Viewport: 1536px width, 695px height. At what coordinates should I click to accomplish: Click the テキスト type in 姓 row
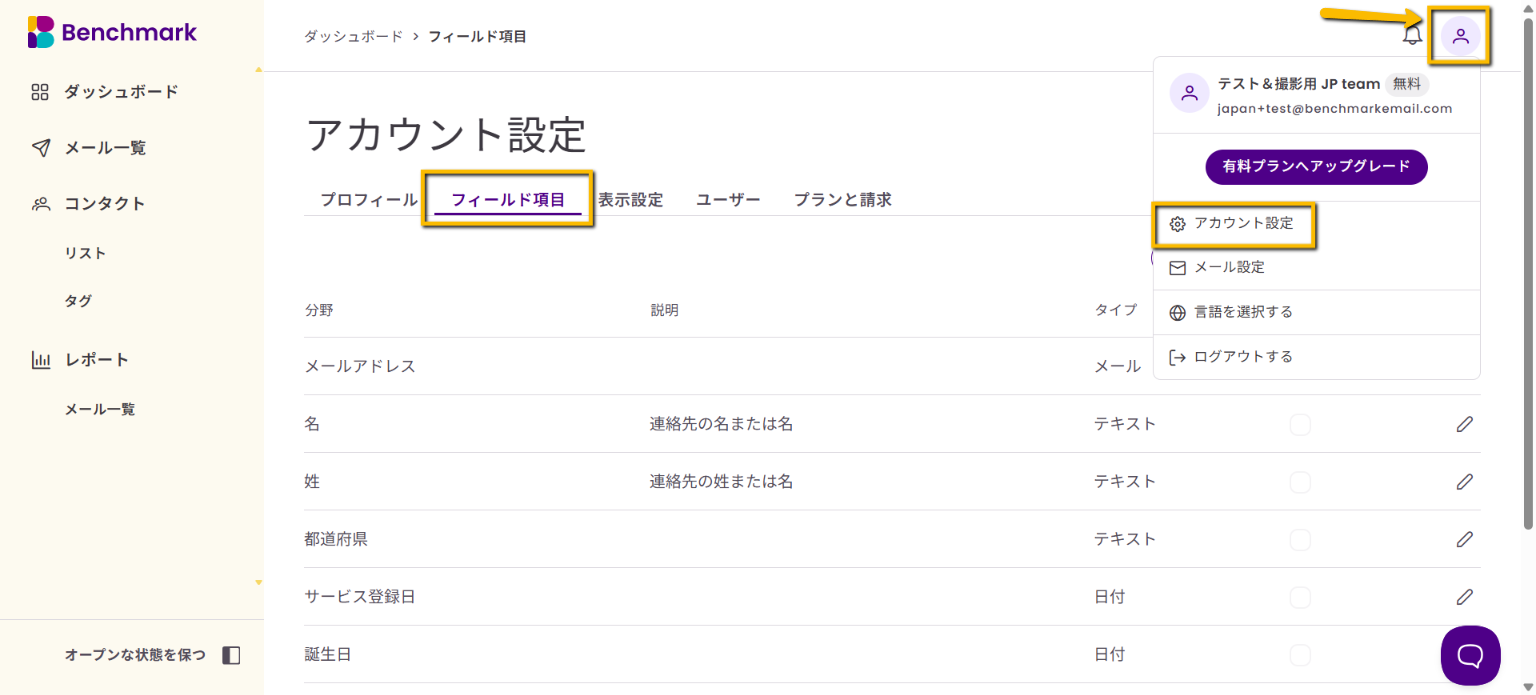click(x=1125, y=482)
